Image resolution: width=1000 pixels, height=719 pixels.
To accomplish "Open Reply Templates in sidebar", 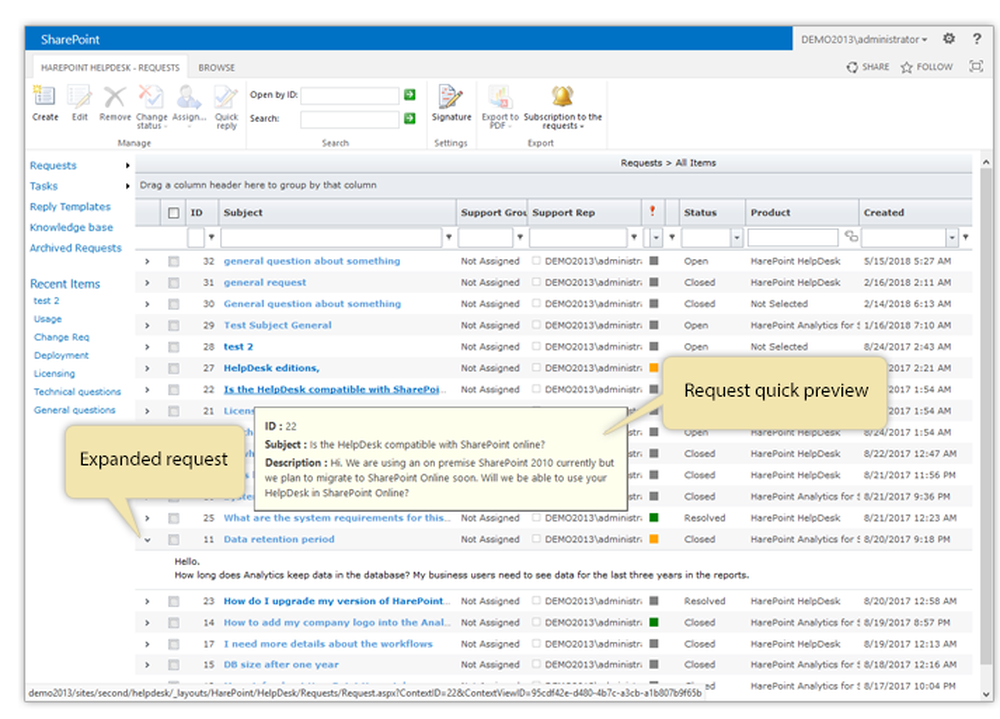I will pos(70,207).
